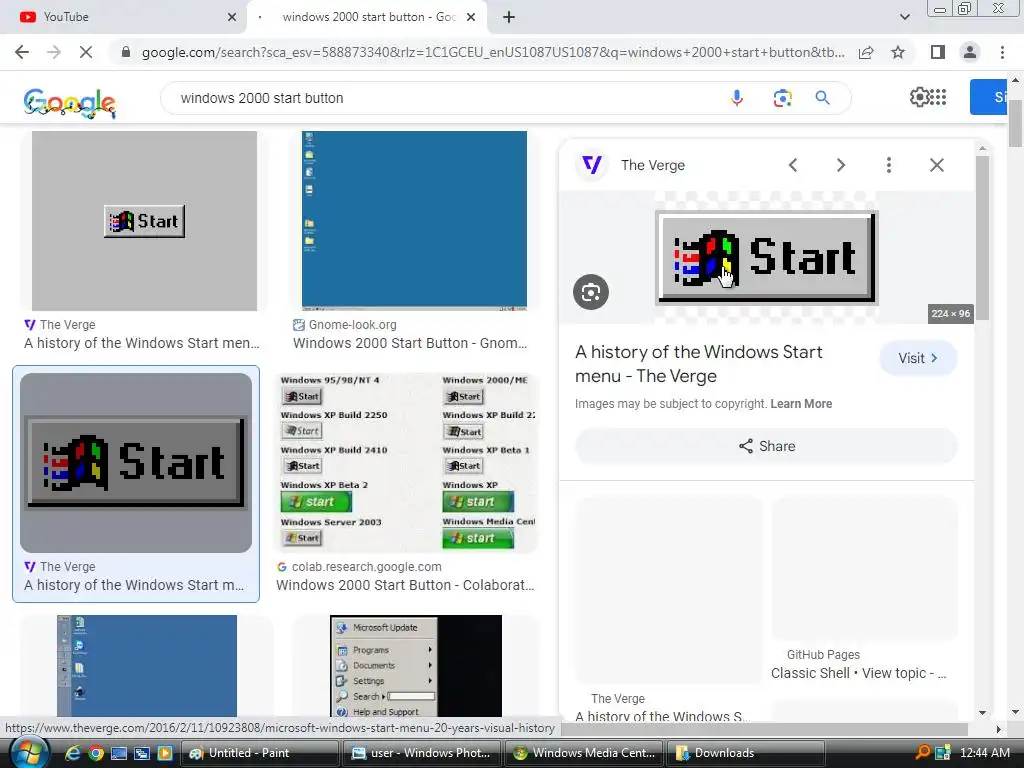1024x768 pixels.
Task: Close the YouTube tab
Action: coord(232,17)
